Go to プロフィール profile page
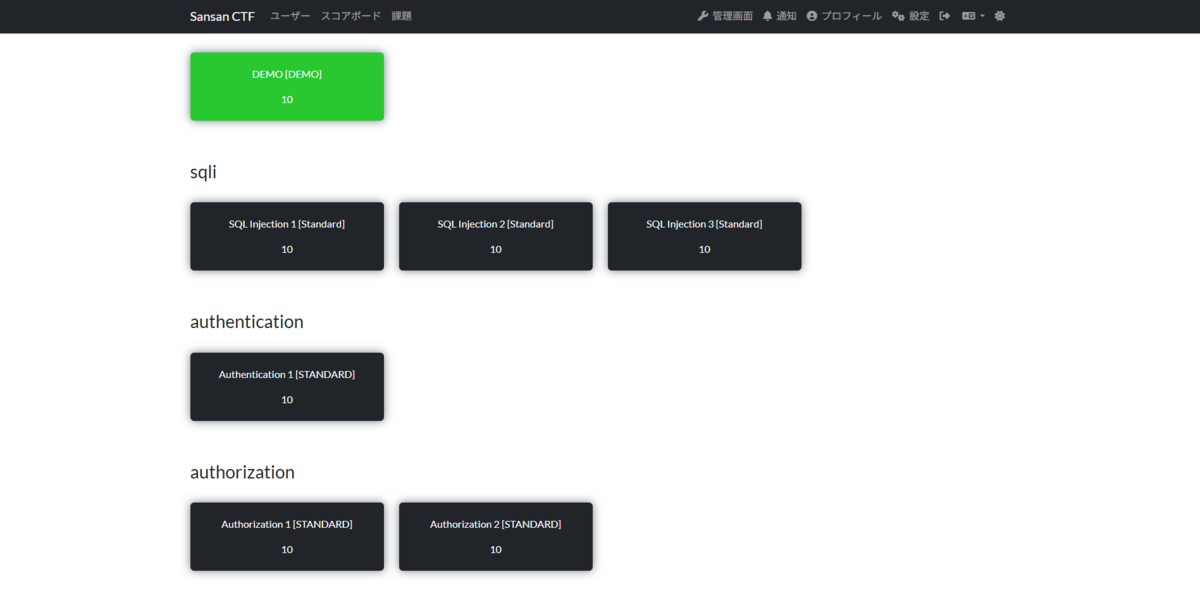This screenshot has width=1200, height=591. pyautogui.click(x=844, y=16)
